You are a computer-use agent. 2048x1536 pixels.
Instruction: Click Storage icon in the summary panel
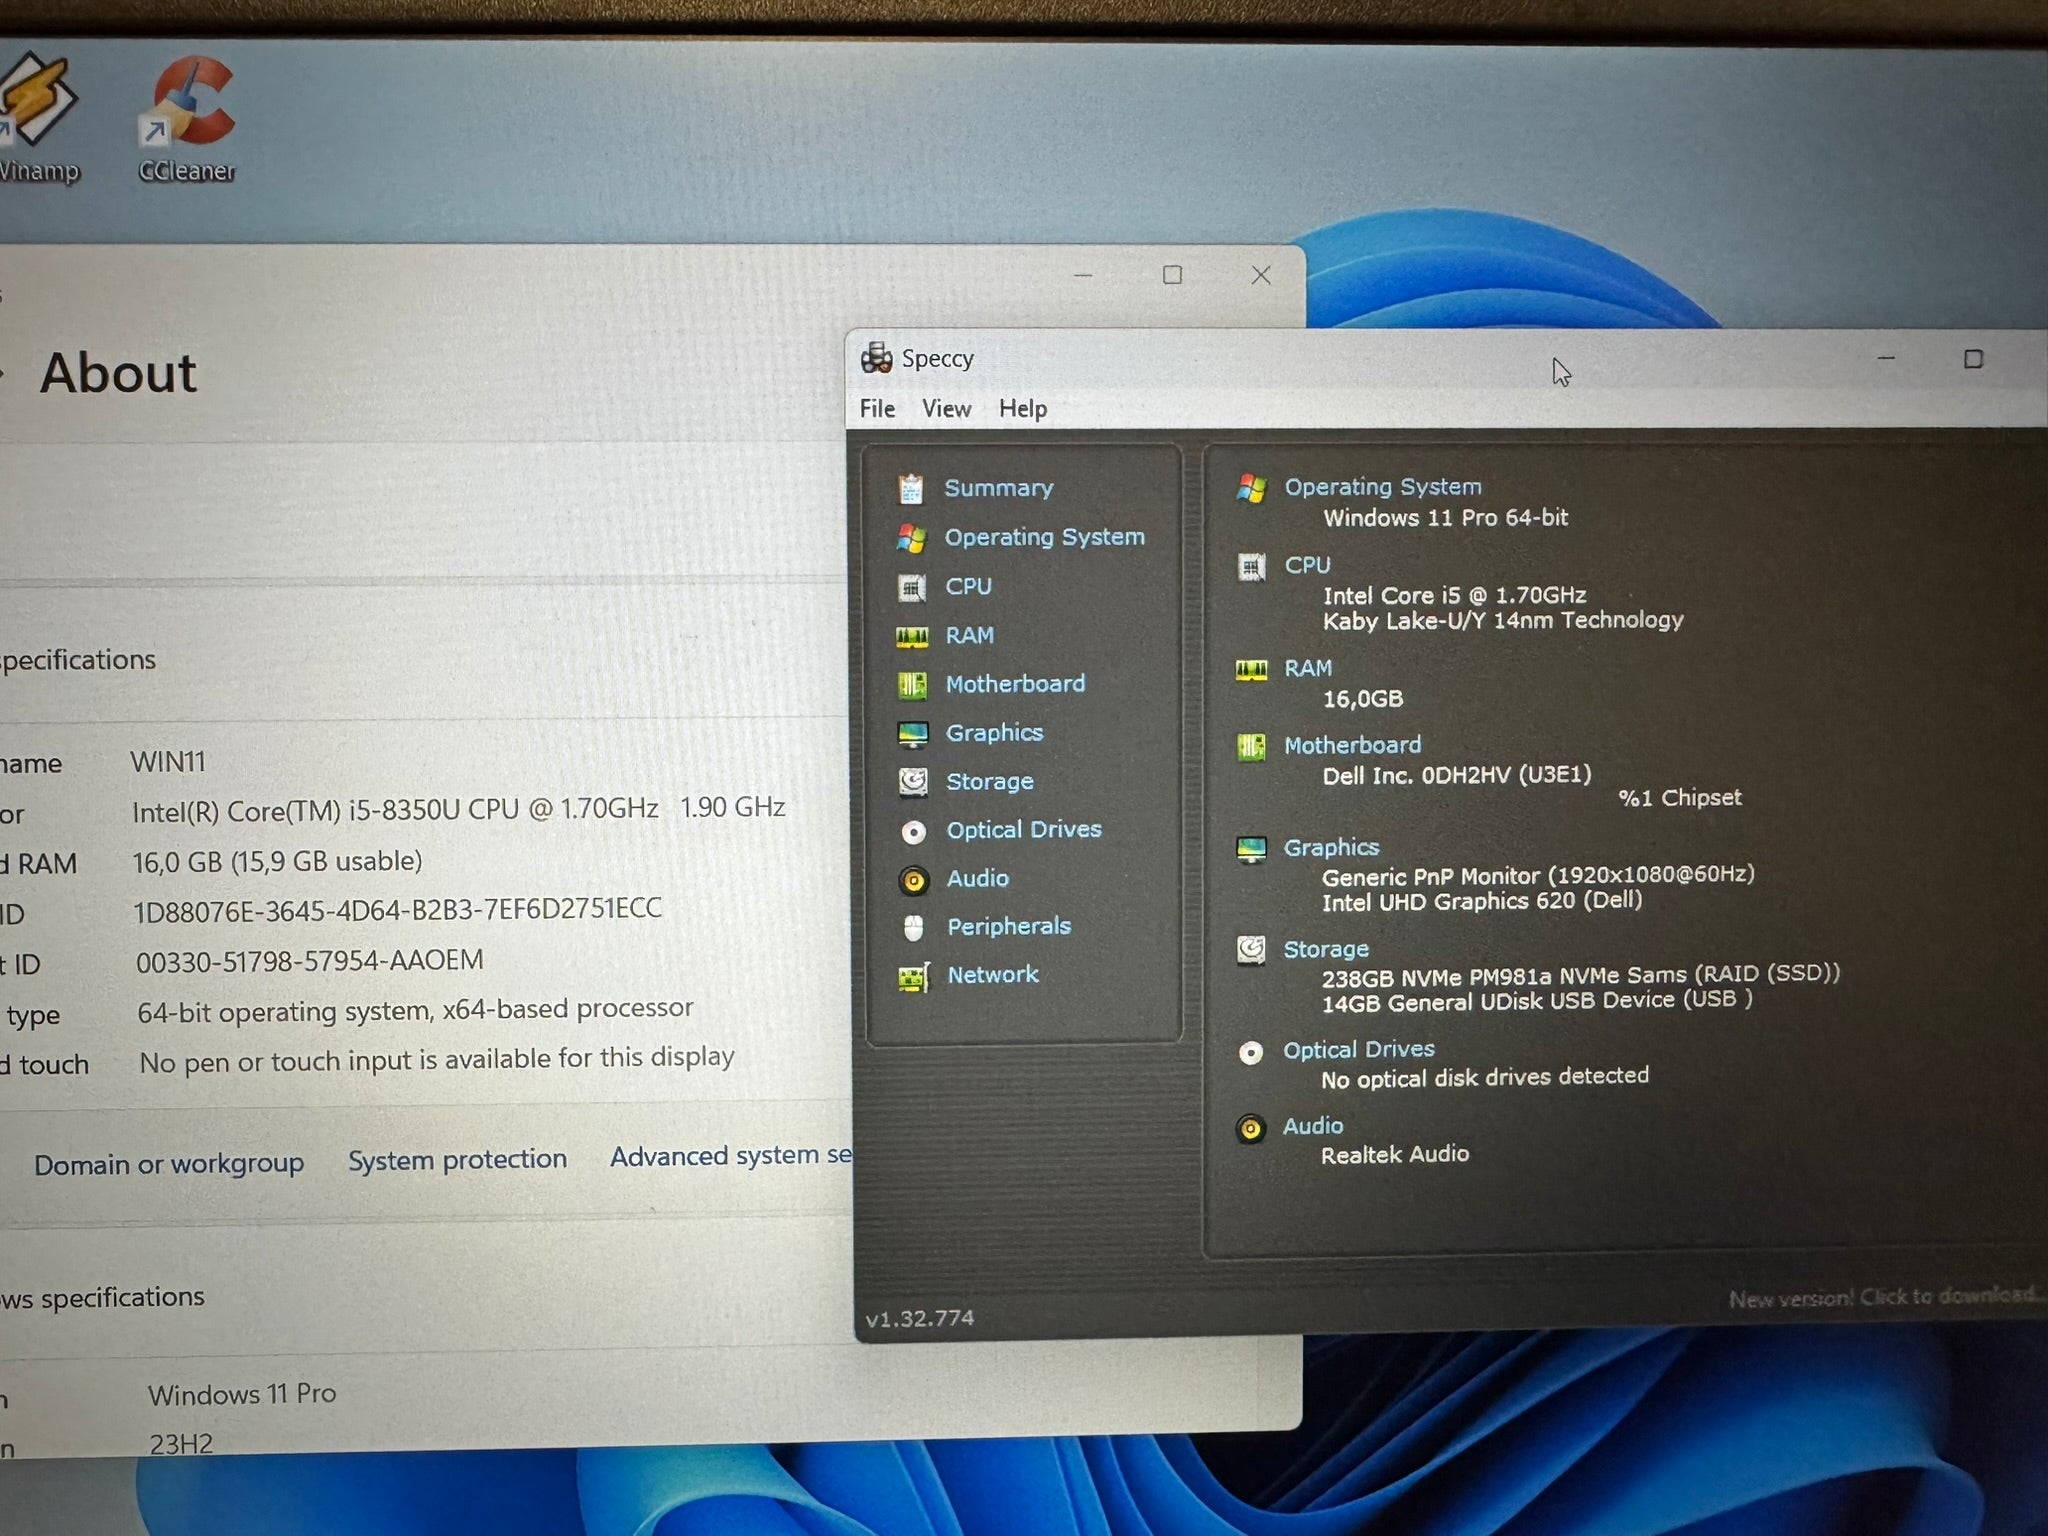pos(1251,949)
